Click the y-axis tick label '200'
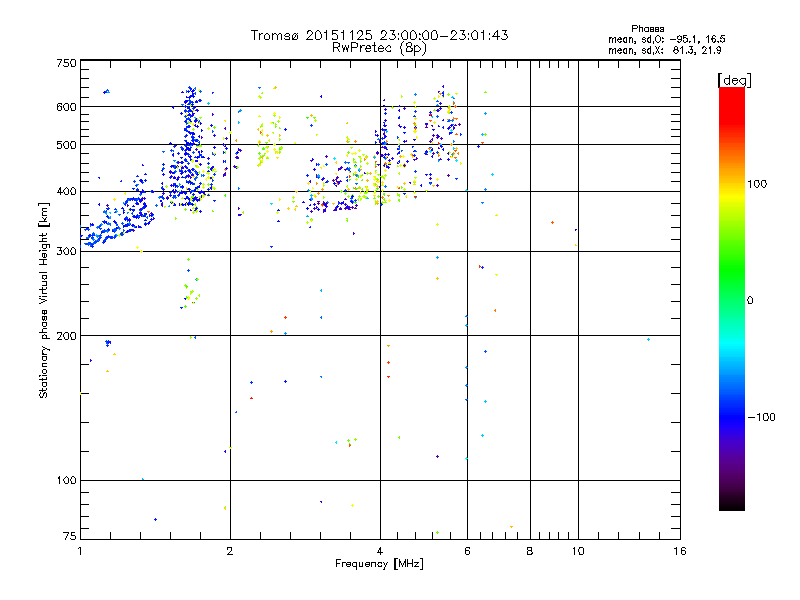800x600 pixels. 66,336
